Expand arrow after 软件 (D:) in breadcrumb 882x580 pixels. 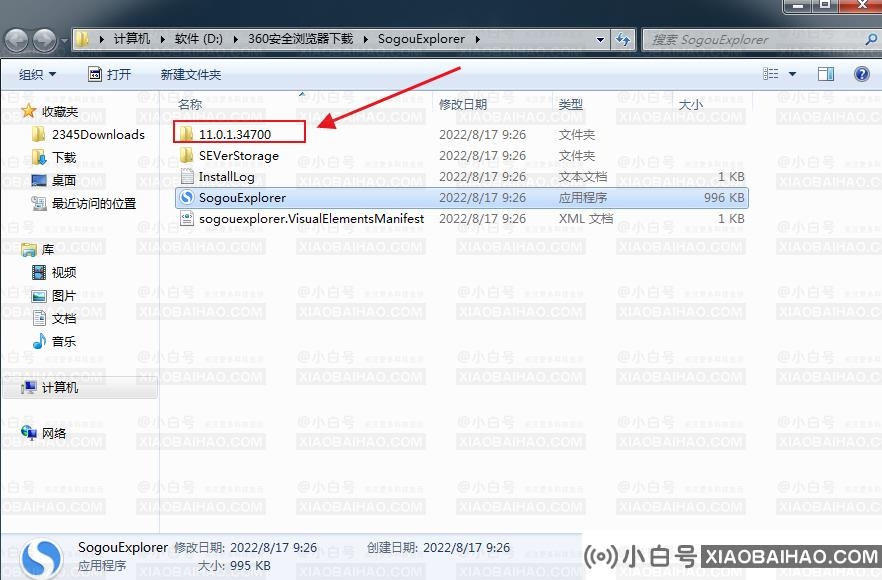(x=235, y=39)
